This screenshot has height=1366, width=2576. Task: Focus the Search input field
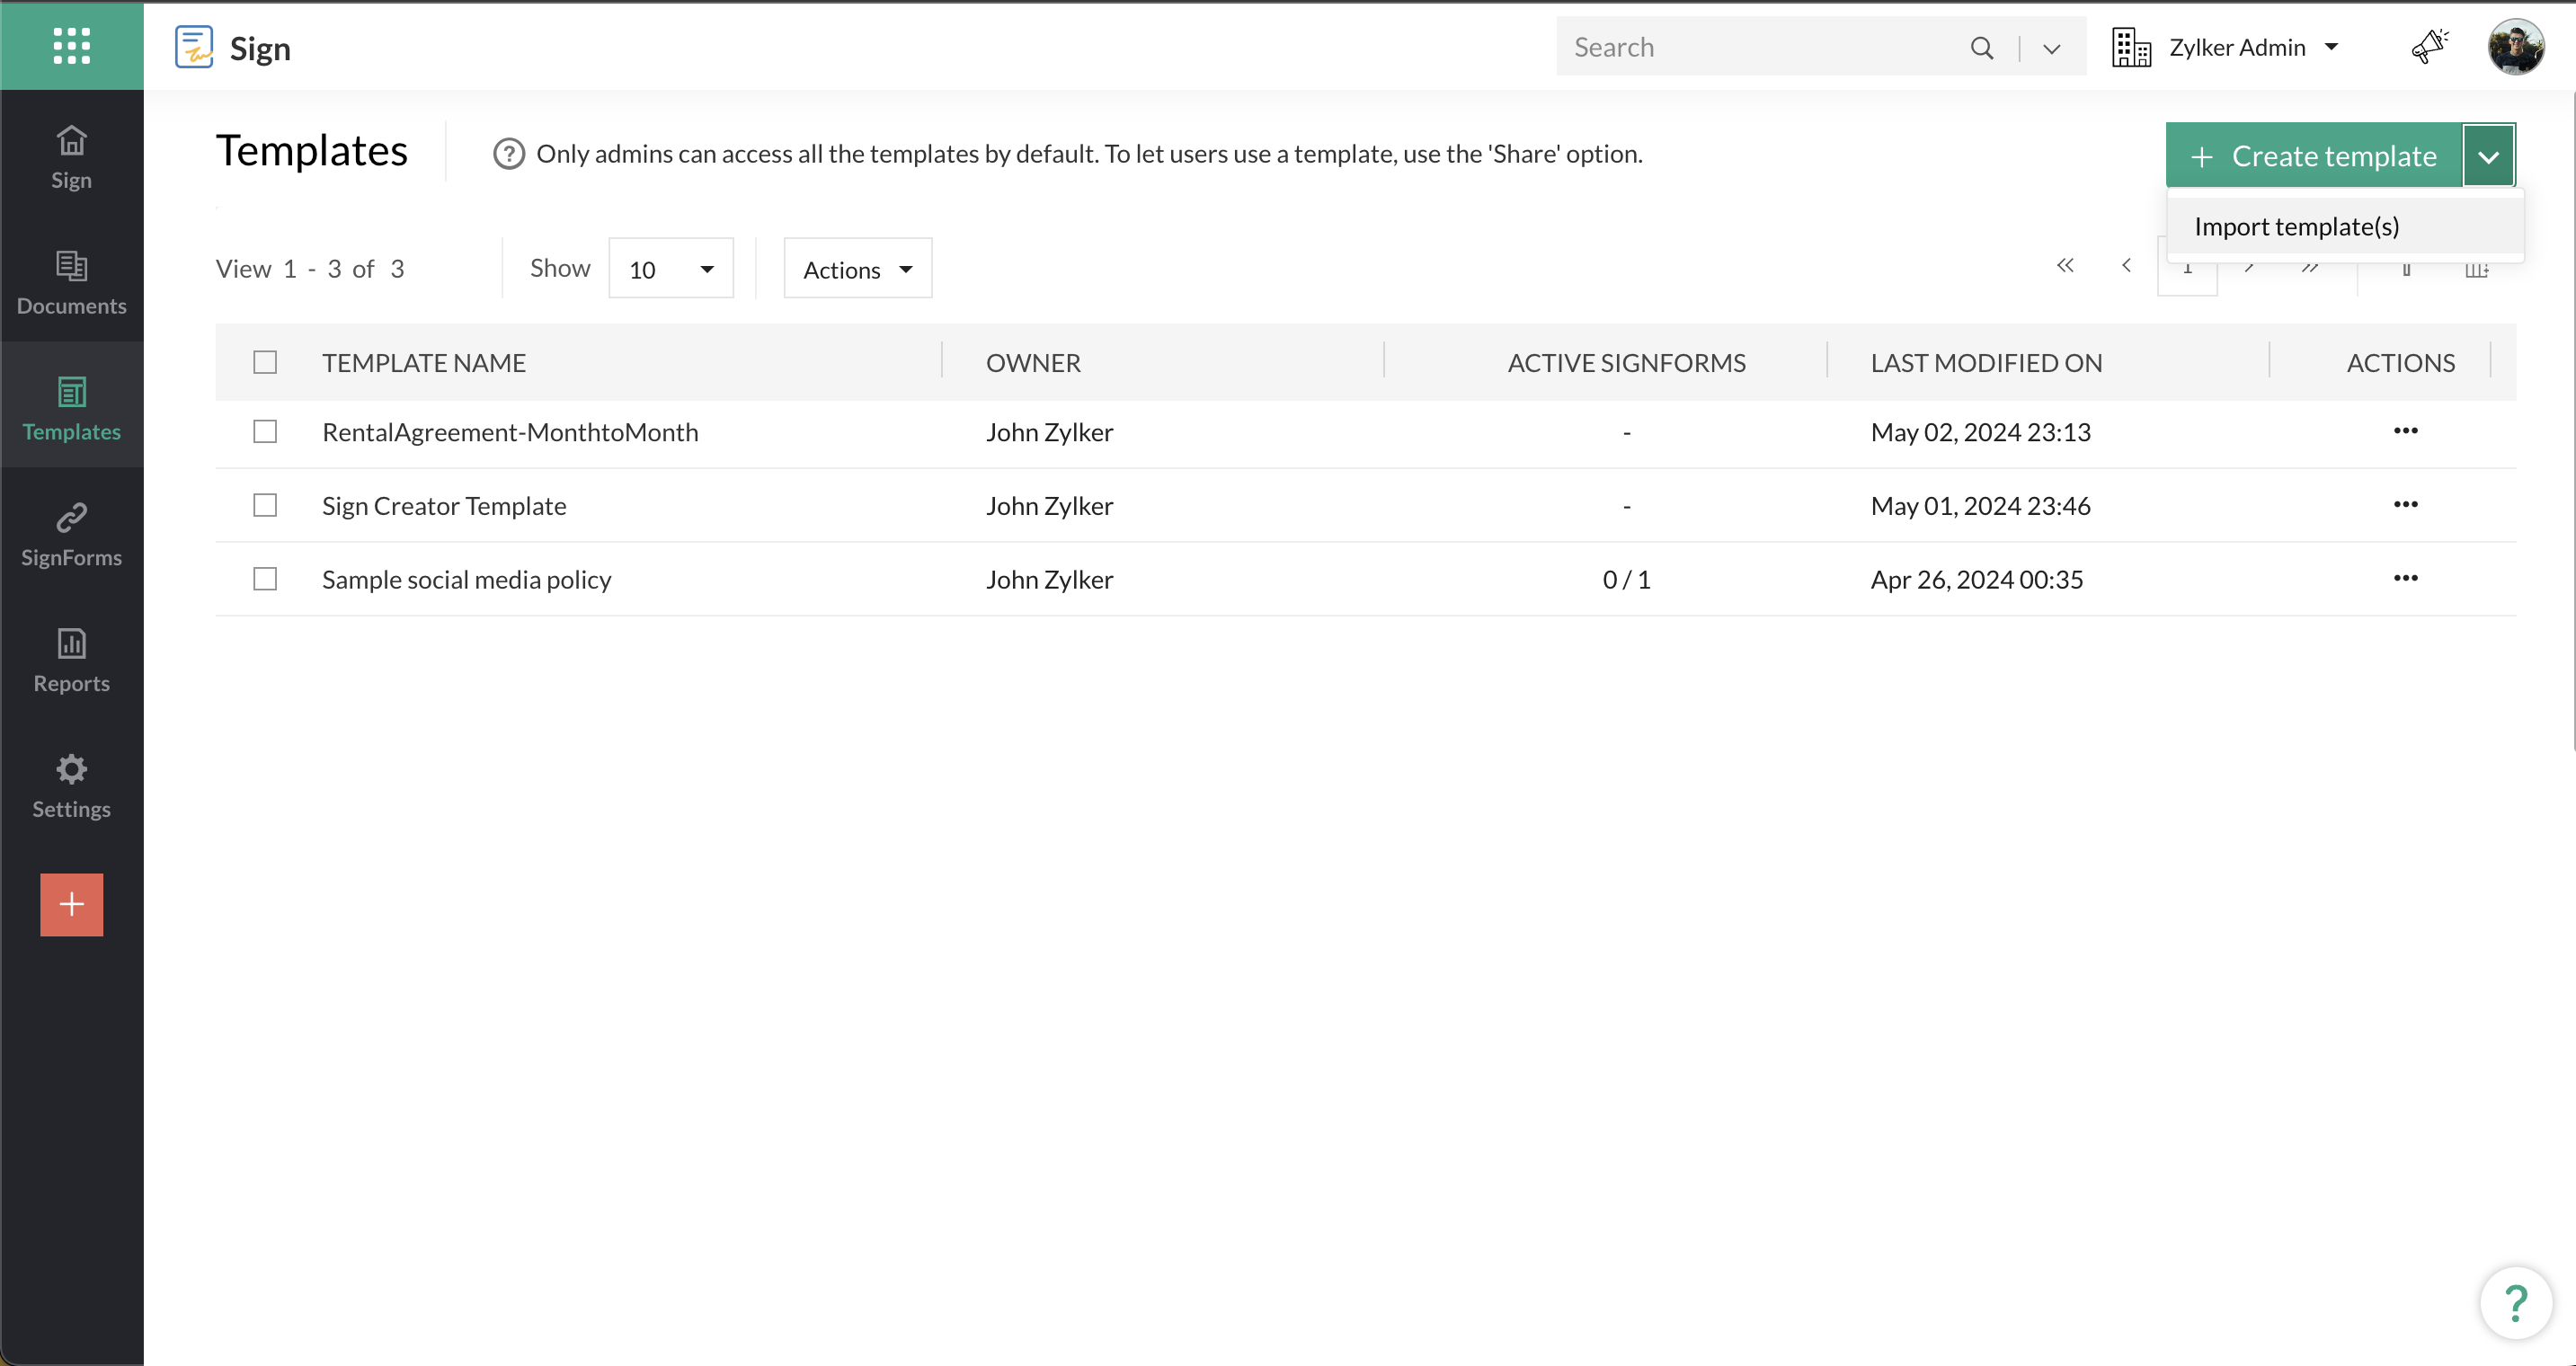tap(1760, 47)
